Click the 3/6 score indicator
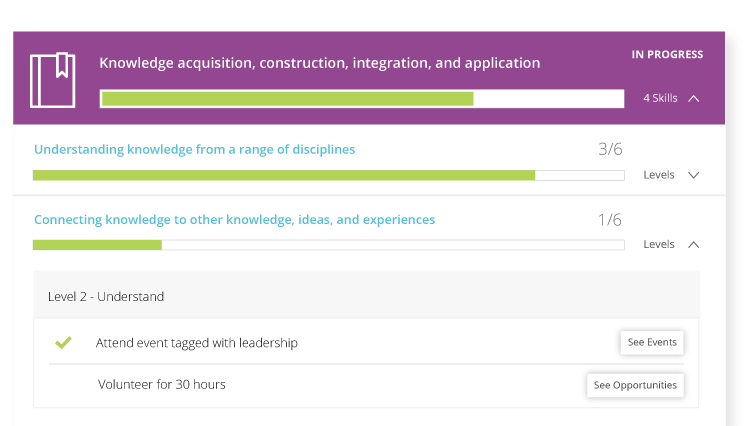754x426 pixels. tap(610, 150)
